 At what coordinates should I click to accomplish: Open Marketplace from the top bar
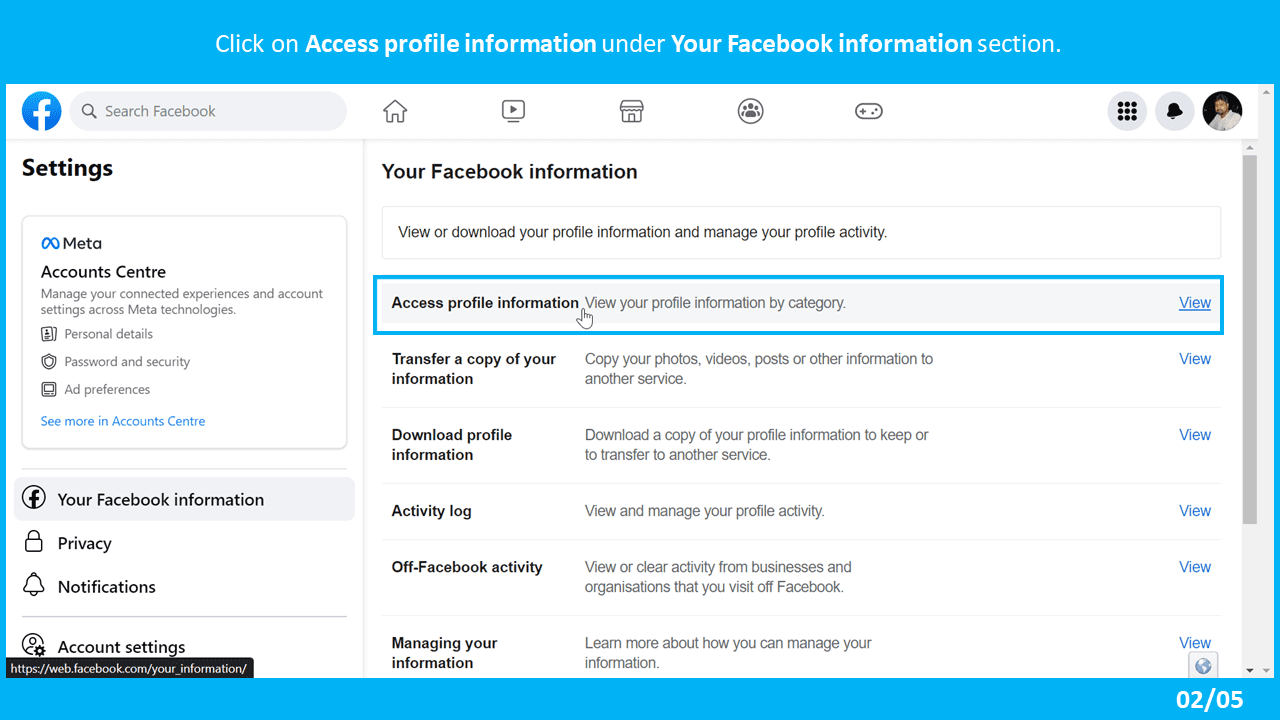(631, 111)
